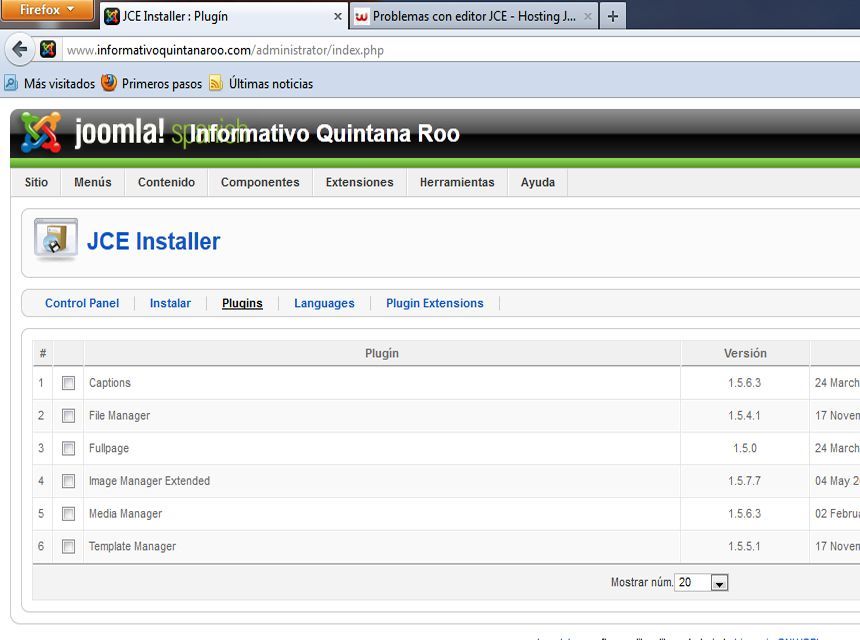860x640 pixels.
Task: Click version 1.5.4.1 of File Manager
Action: coord(744,416)
